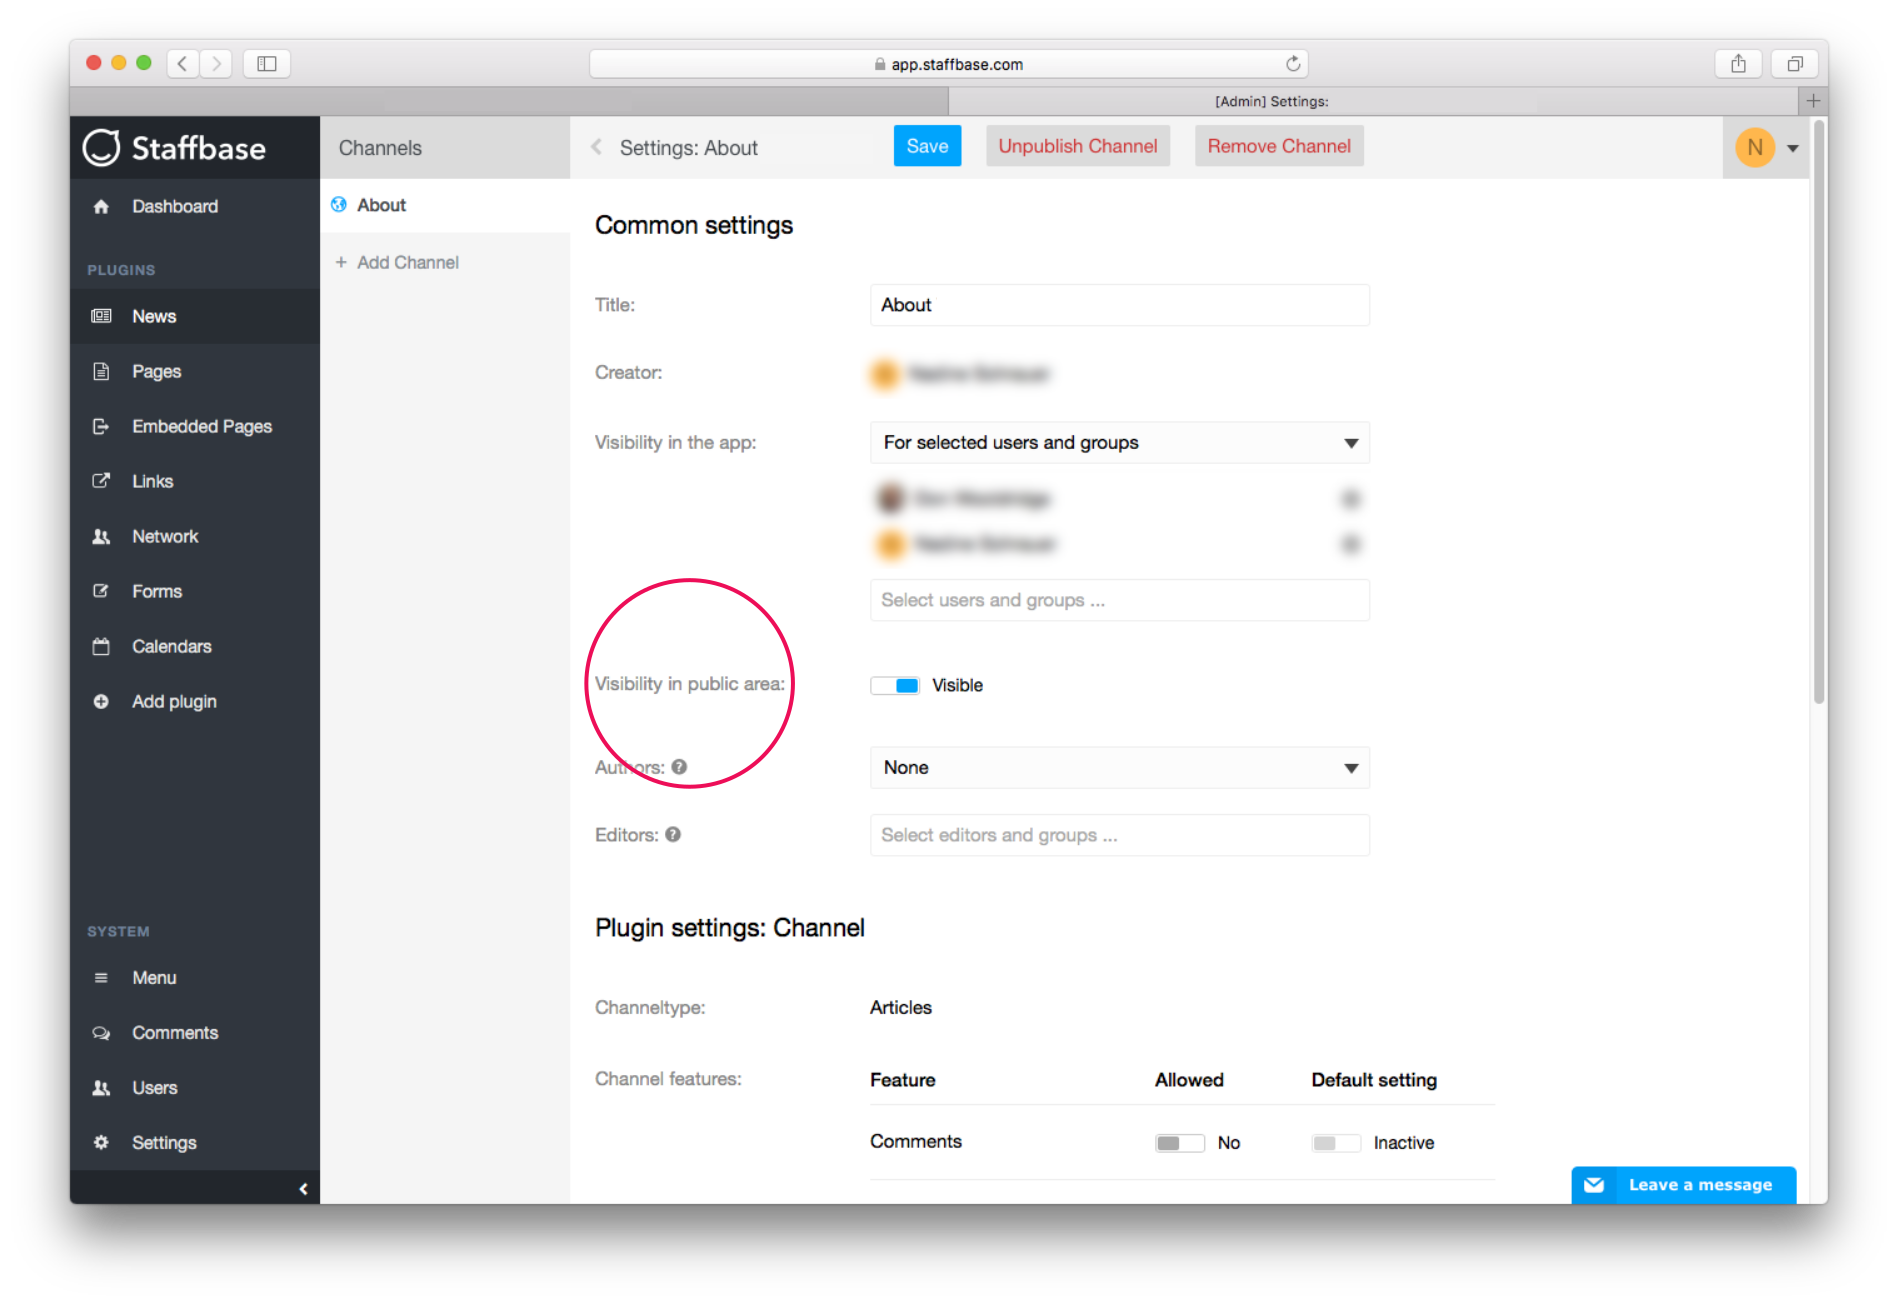This screenshot has height=1304, width=1898.
Task: Open the Calendars icon
Action: (101, 647)
